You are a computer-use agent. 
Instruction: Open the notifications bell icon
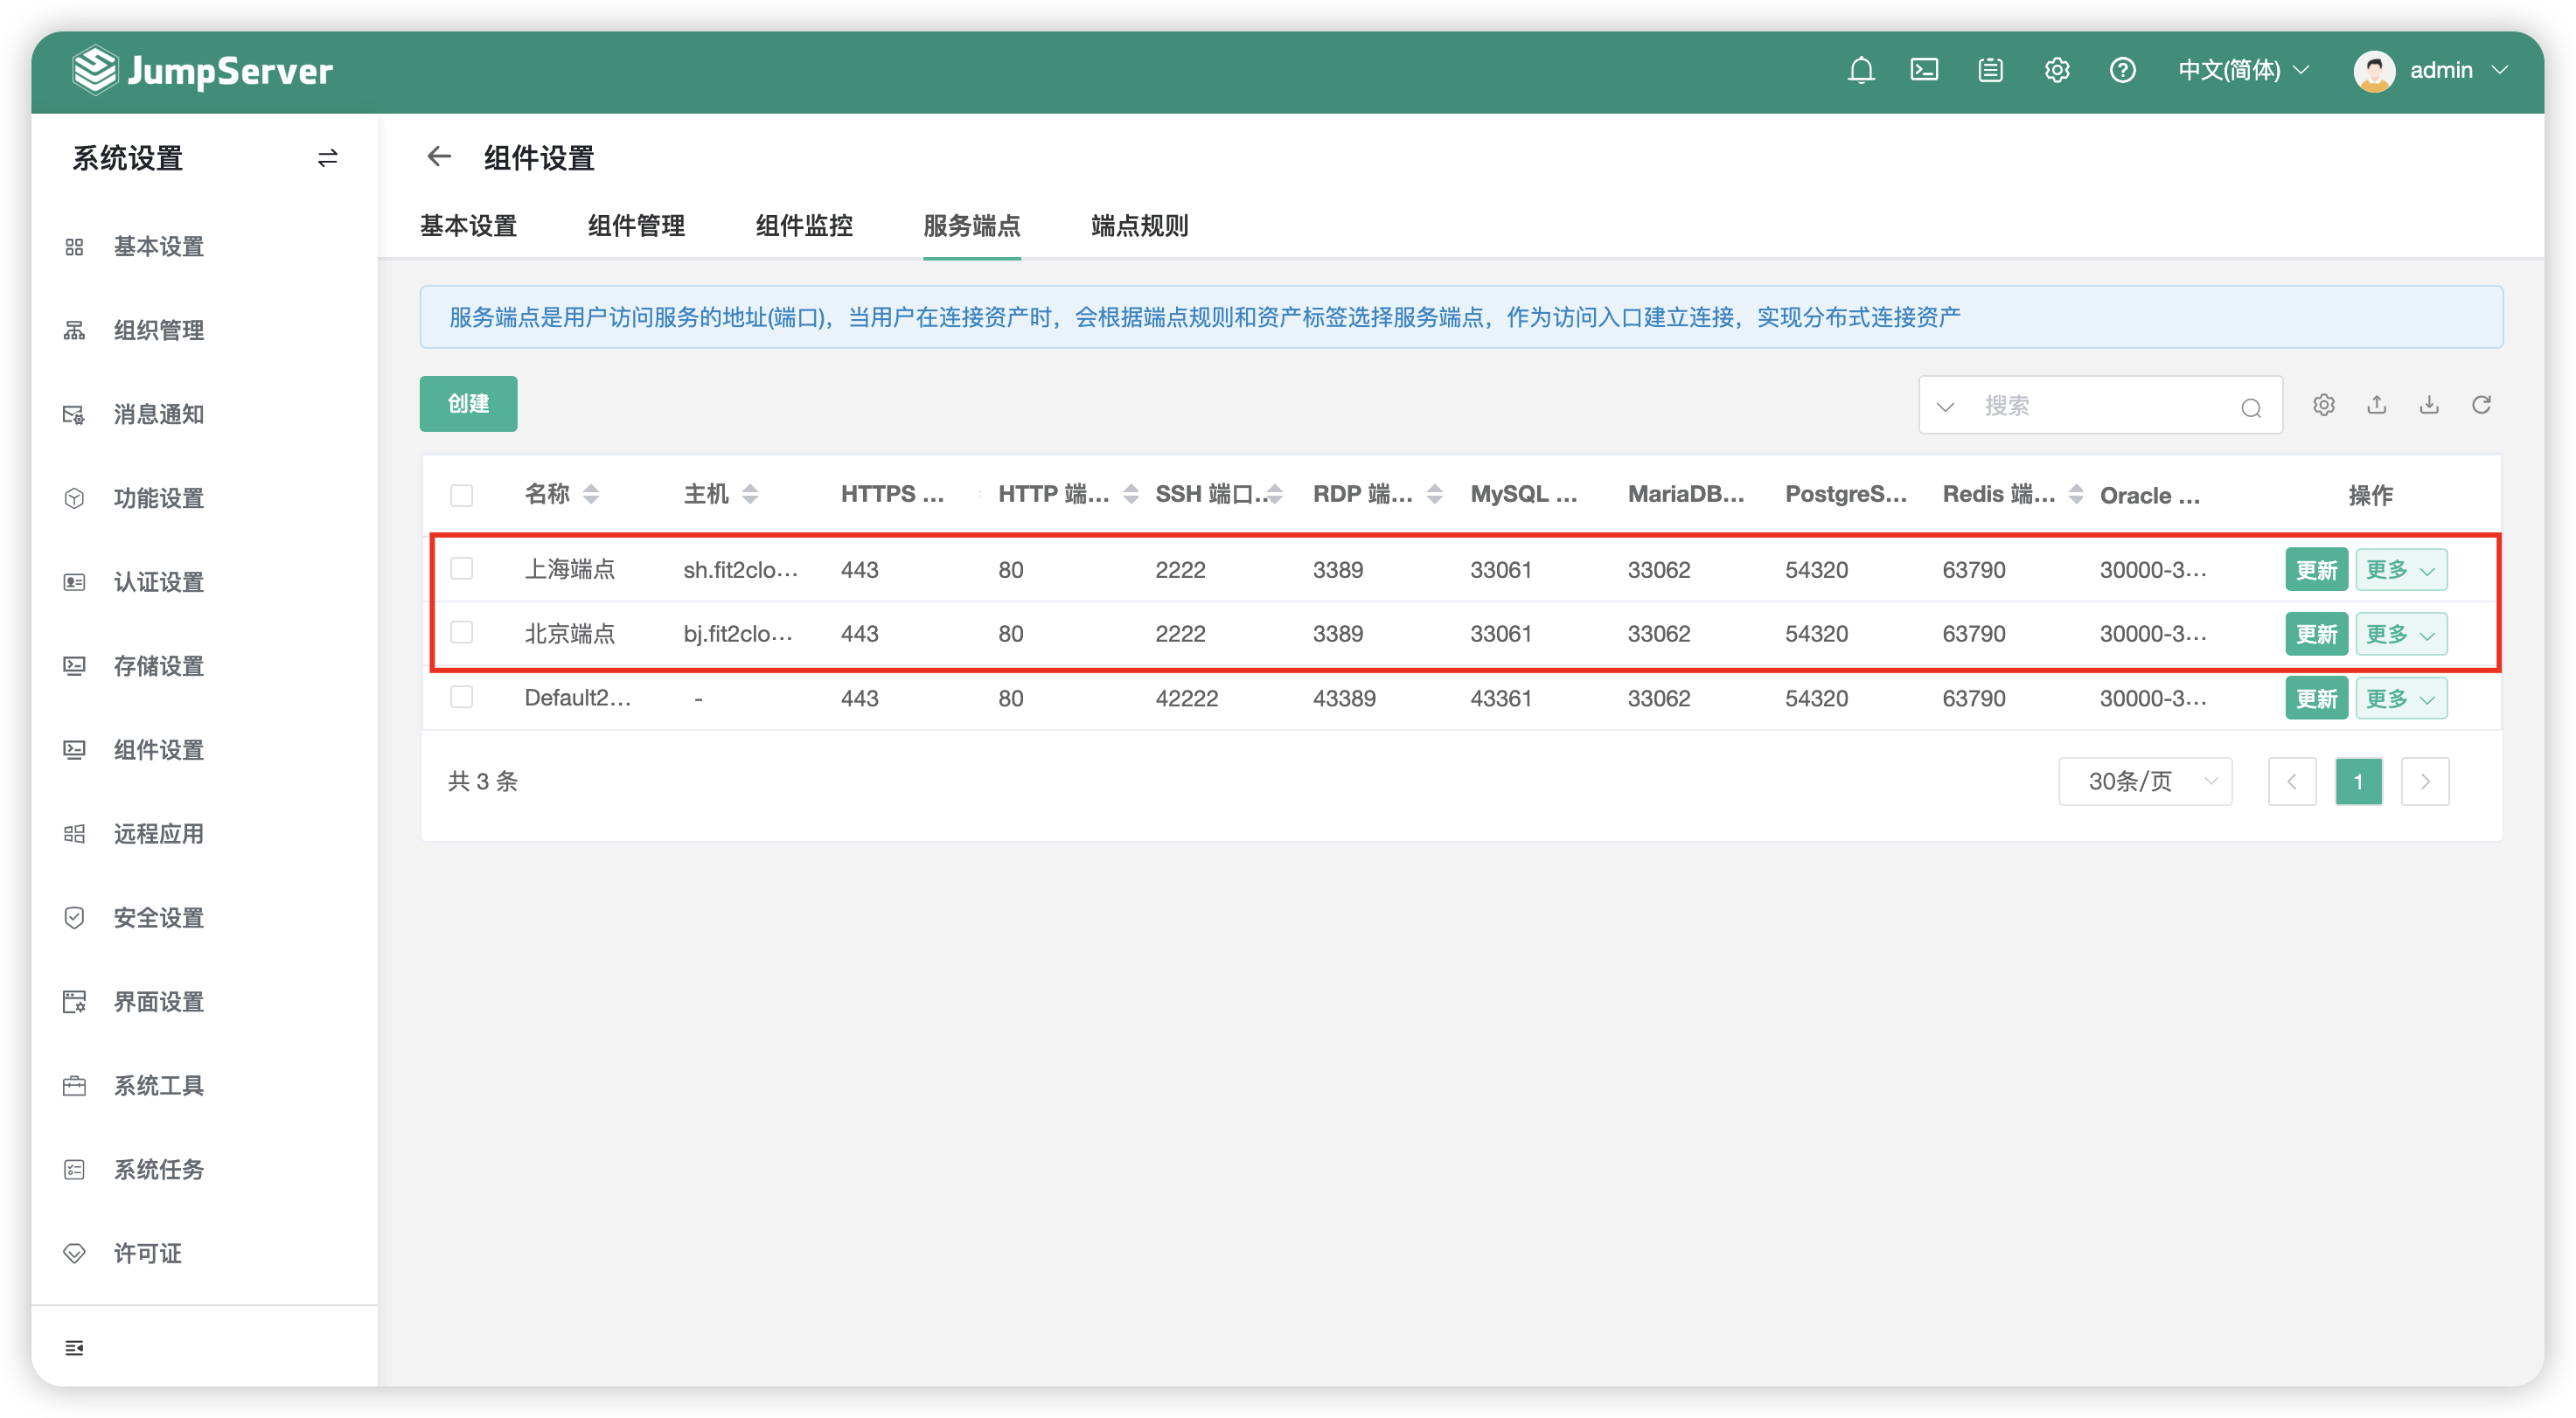pyautogui.click(x=1860, y=70)
